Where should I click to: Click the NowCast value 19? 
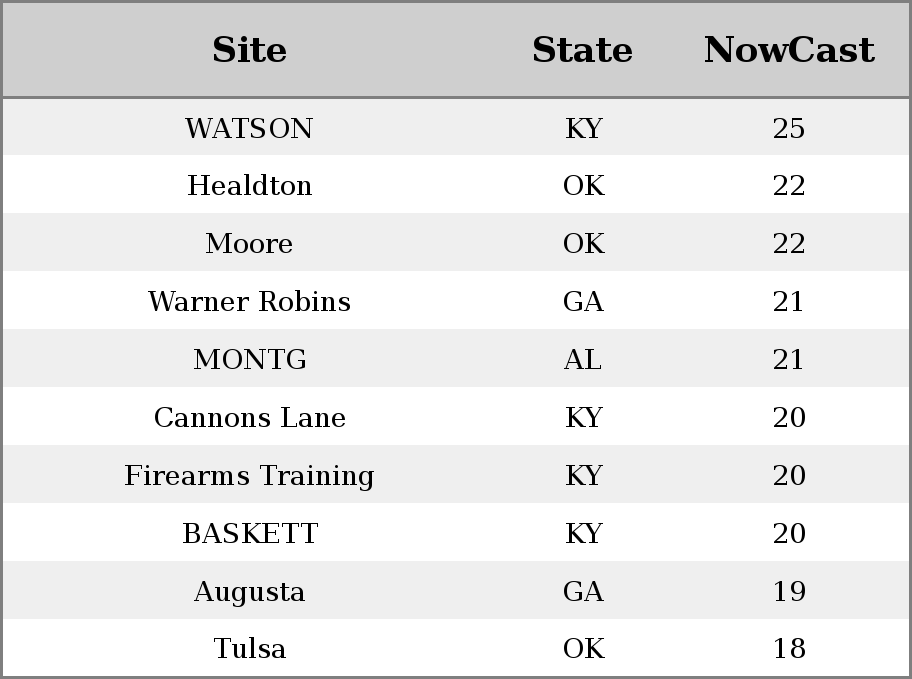(789, 591)
